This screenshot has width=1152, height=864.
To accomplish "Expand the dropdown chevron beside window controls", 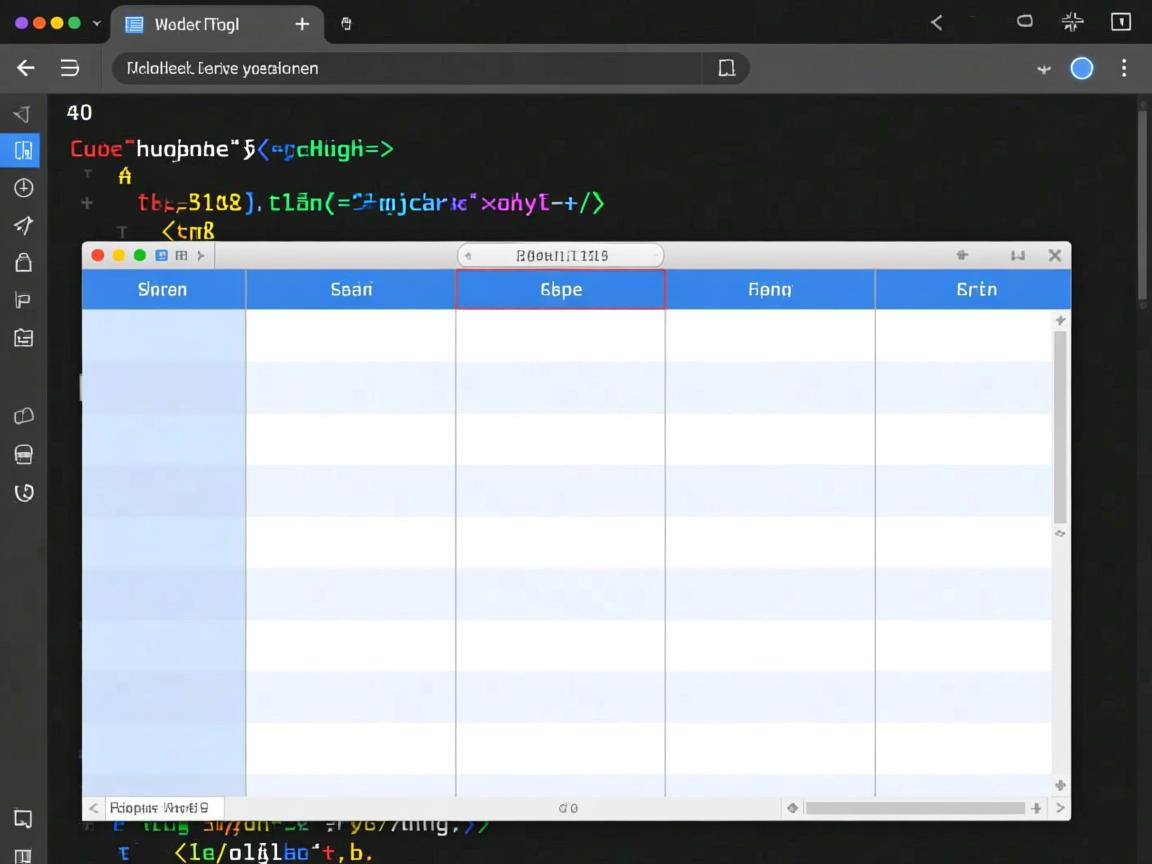I will click(97, 23).
